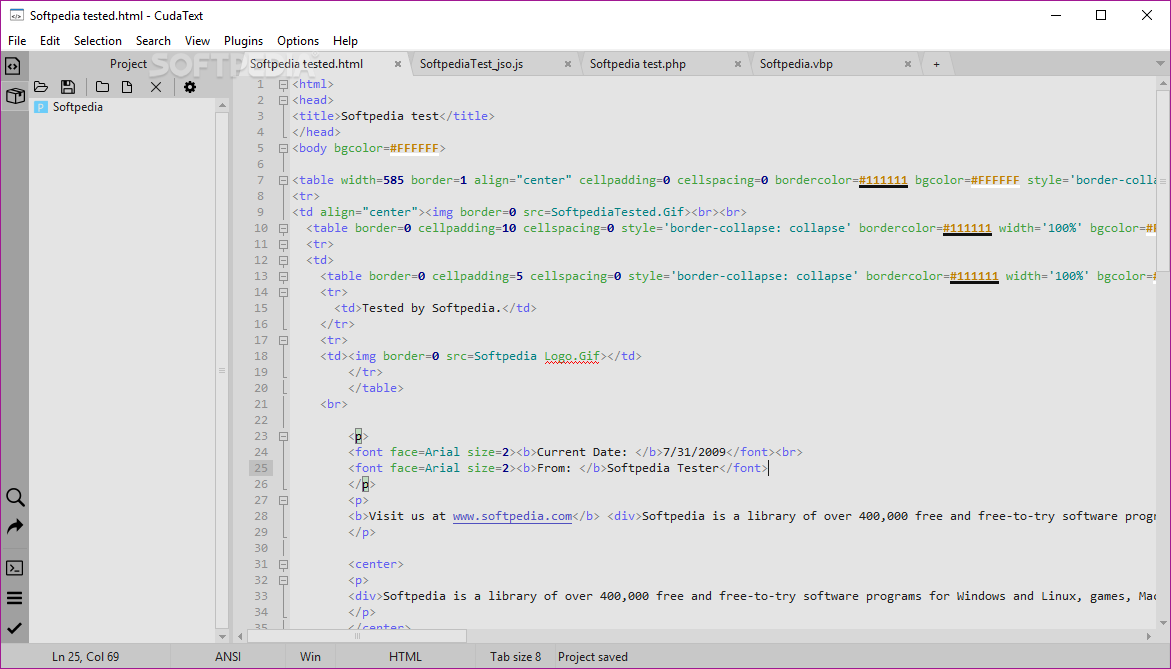
Task: Click the #111111 color value on line 10
Action: pos(967,228)
